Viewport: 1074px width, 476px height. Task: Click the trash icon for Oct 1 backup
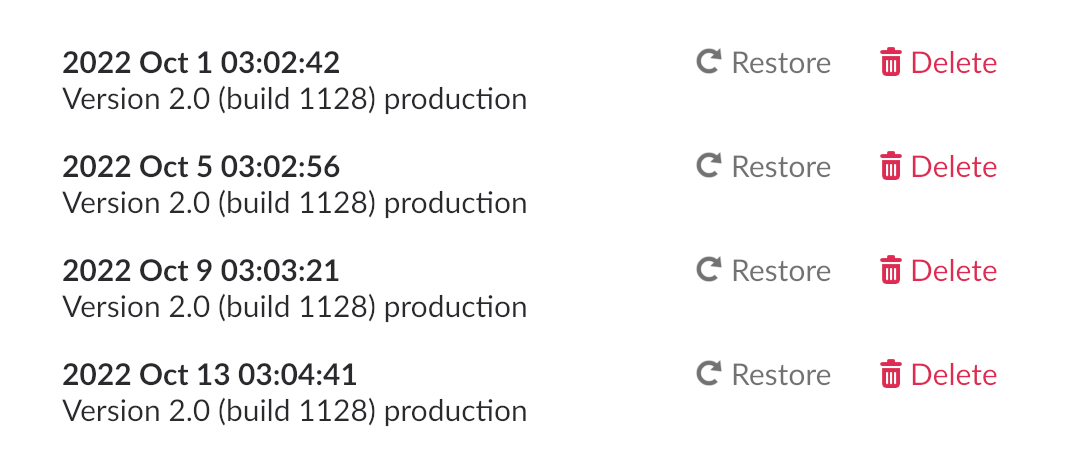point(890,63)
